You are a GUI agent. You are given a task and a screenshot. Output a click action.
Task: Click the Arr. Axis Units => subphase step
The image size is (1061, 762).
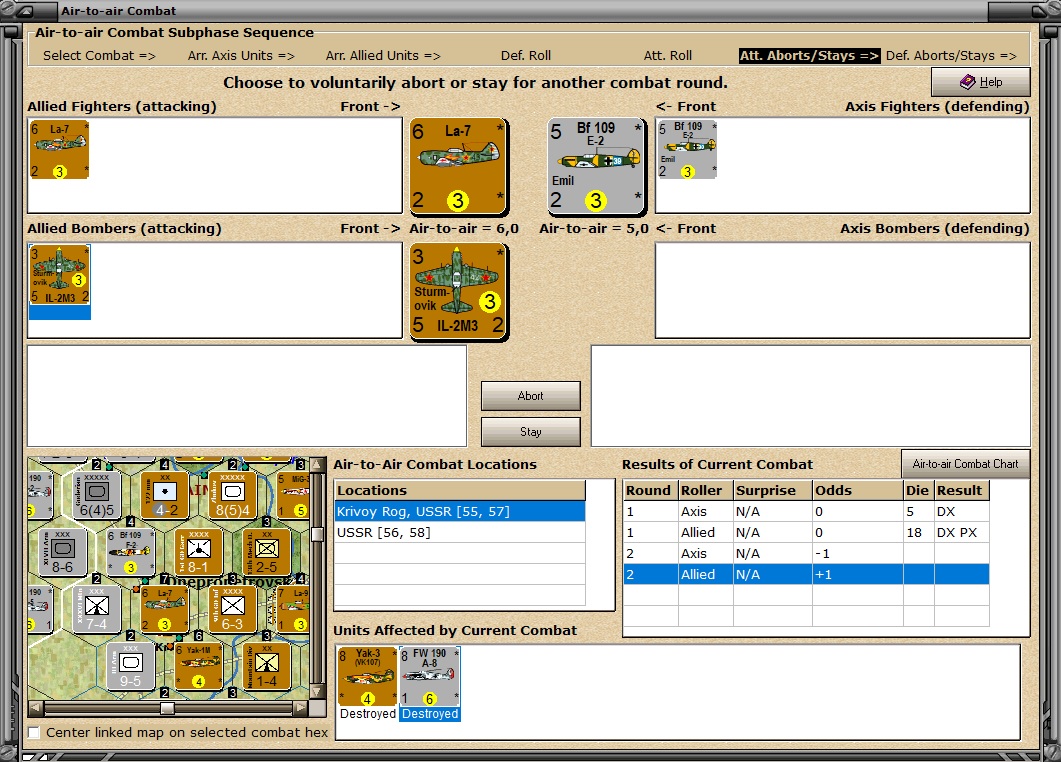[241, 55]
